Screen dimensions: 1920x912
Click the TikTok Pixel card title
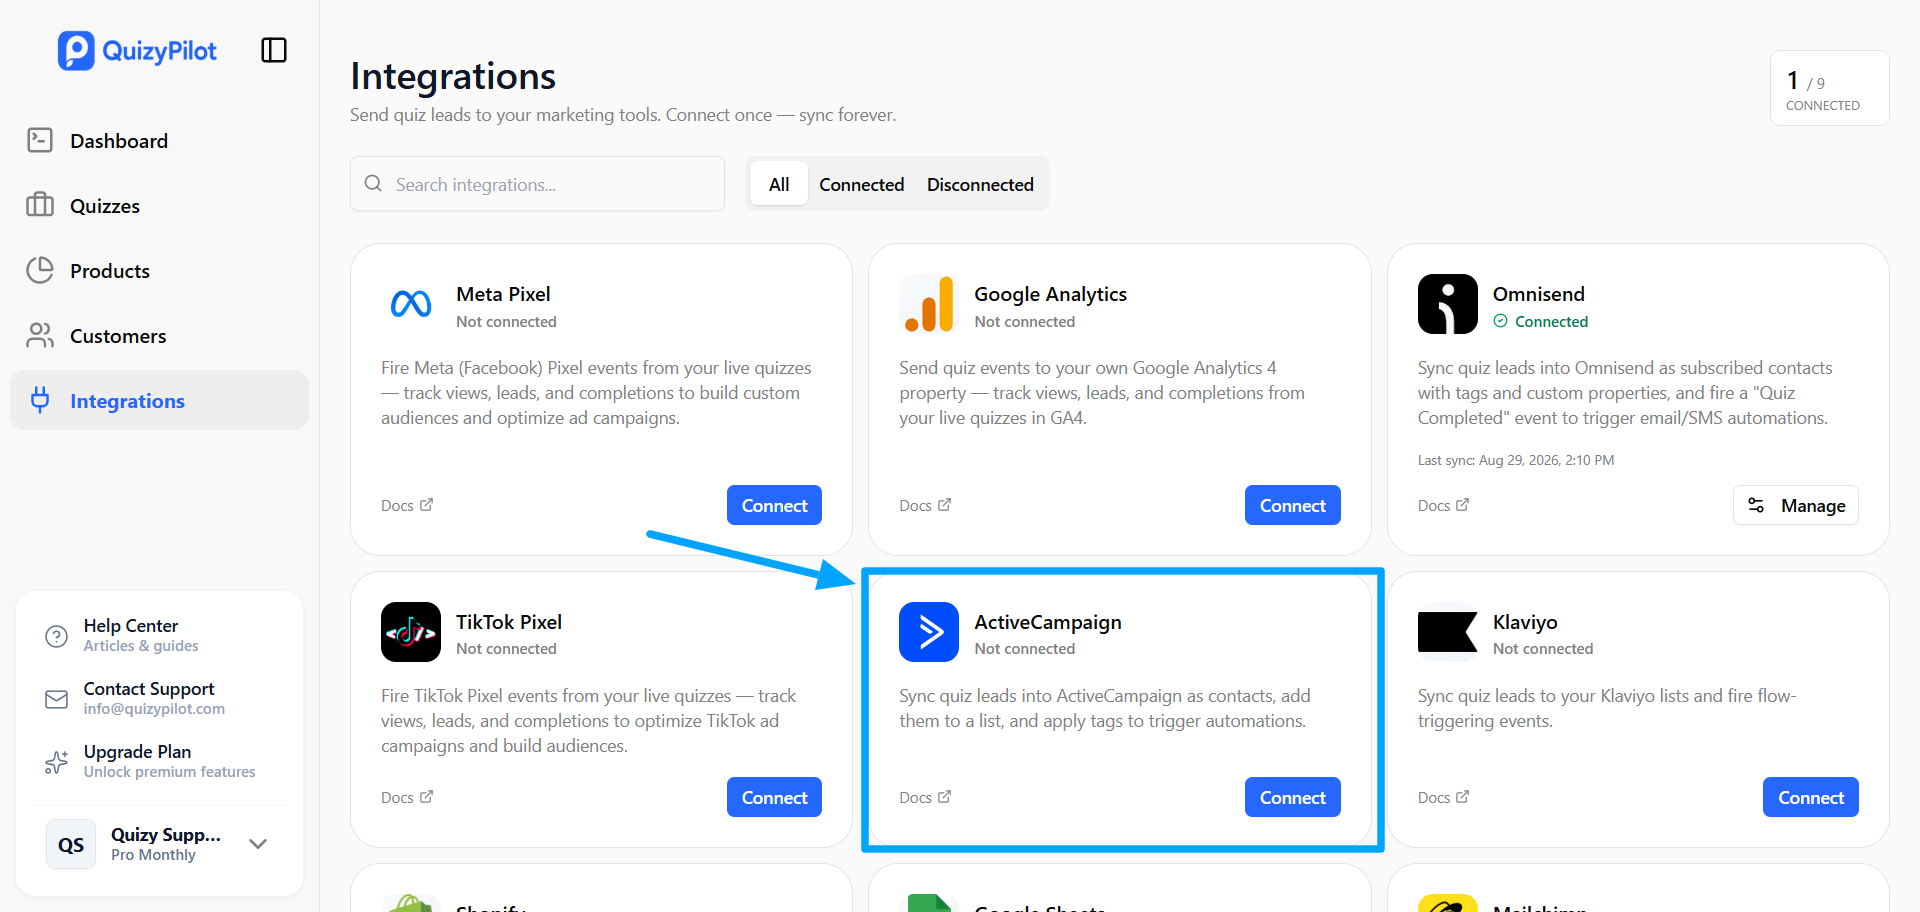(509, 622)
